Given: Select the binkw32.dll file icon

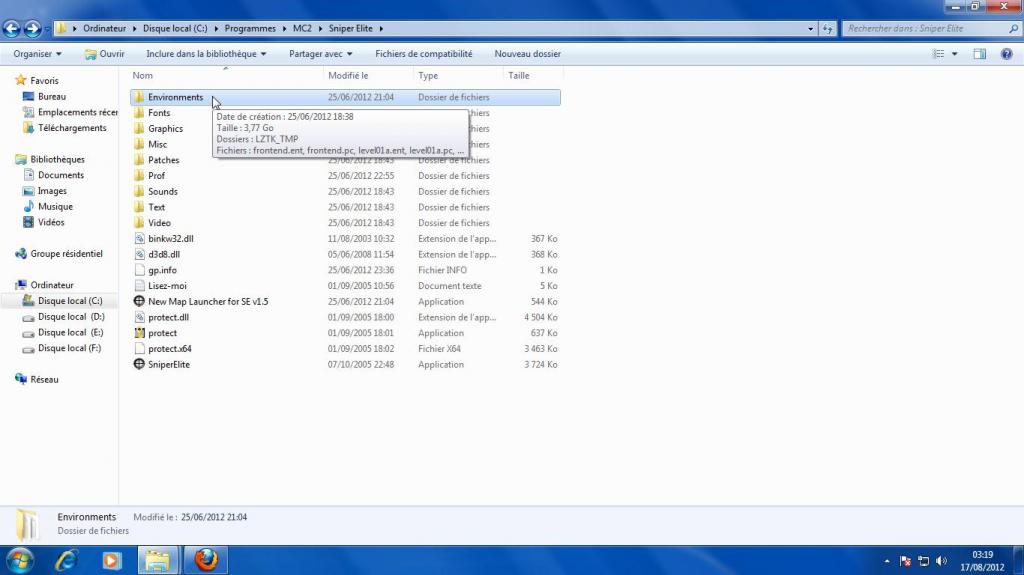Looking at the screenshot, I should [139, 238].
